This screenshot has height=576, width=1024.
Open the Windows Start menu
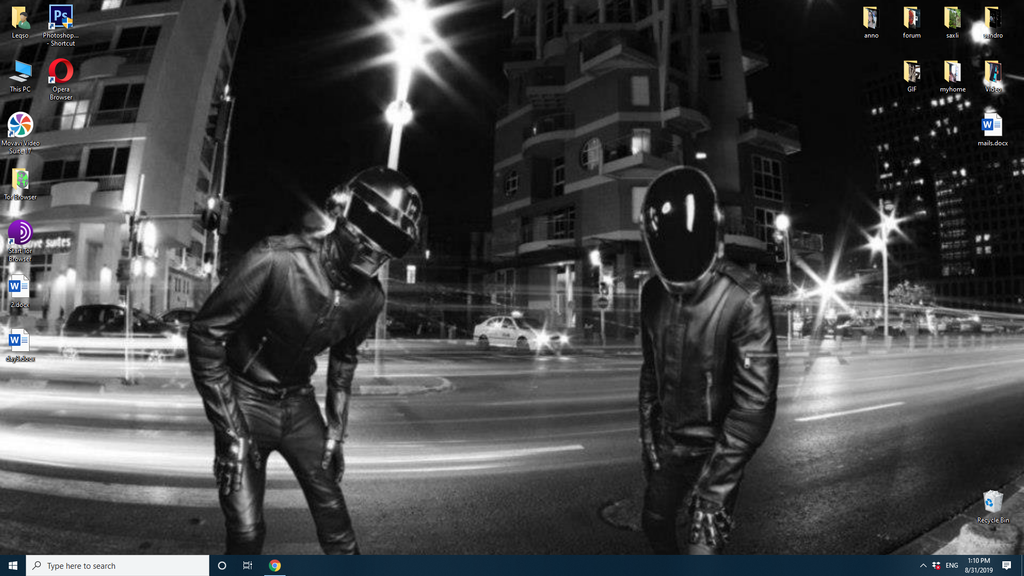coord(12,566)
